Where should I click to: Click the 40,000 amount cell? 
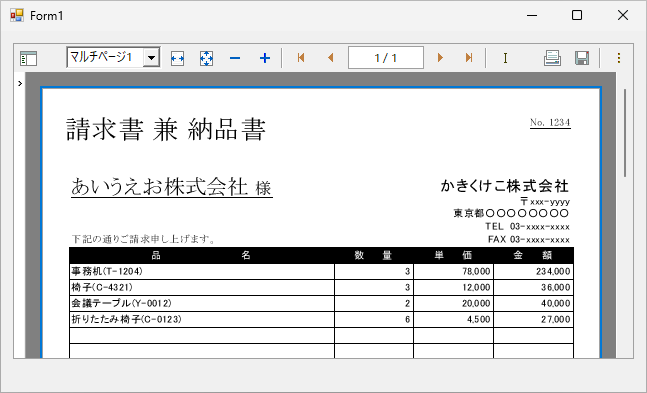pos(533,303)
